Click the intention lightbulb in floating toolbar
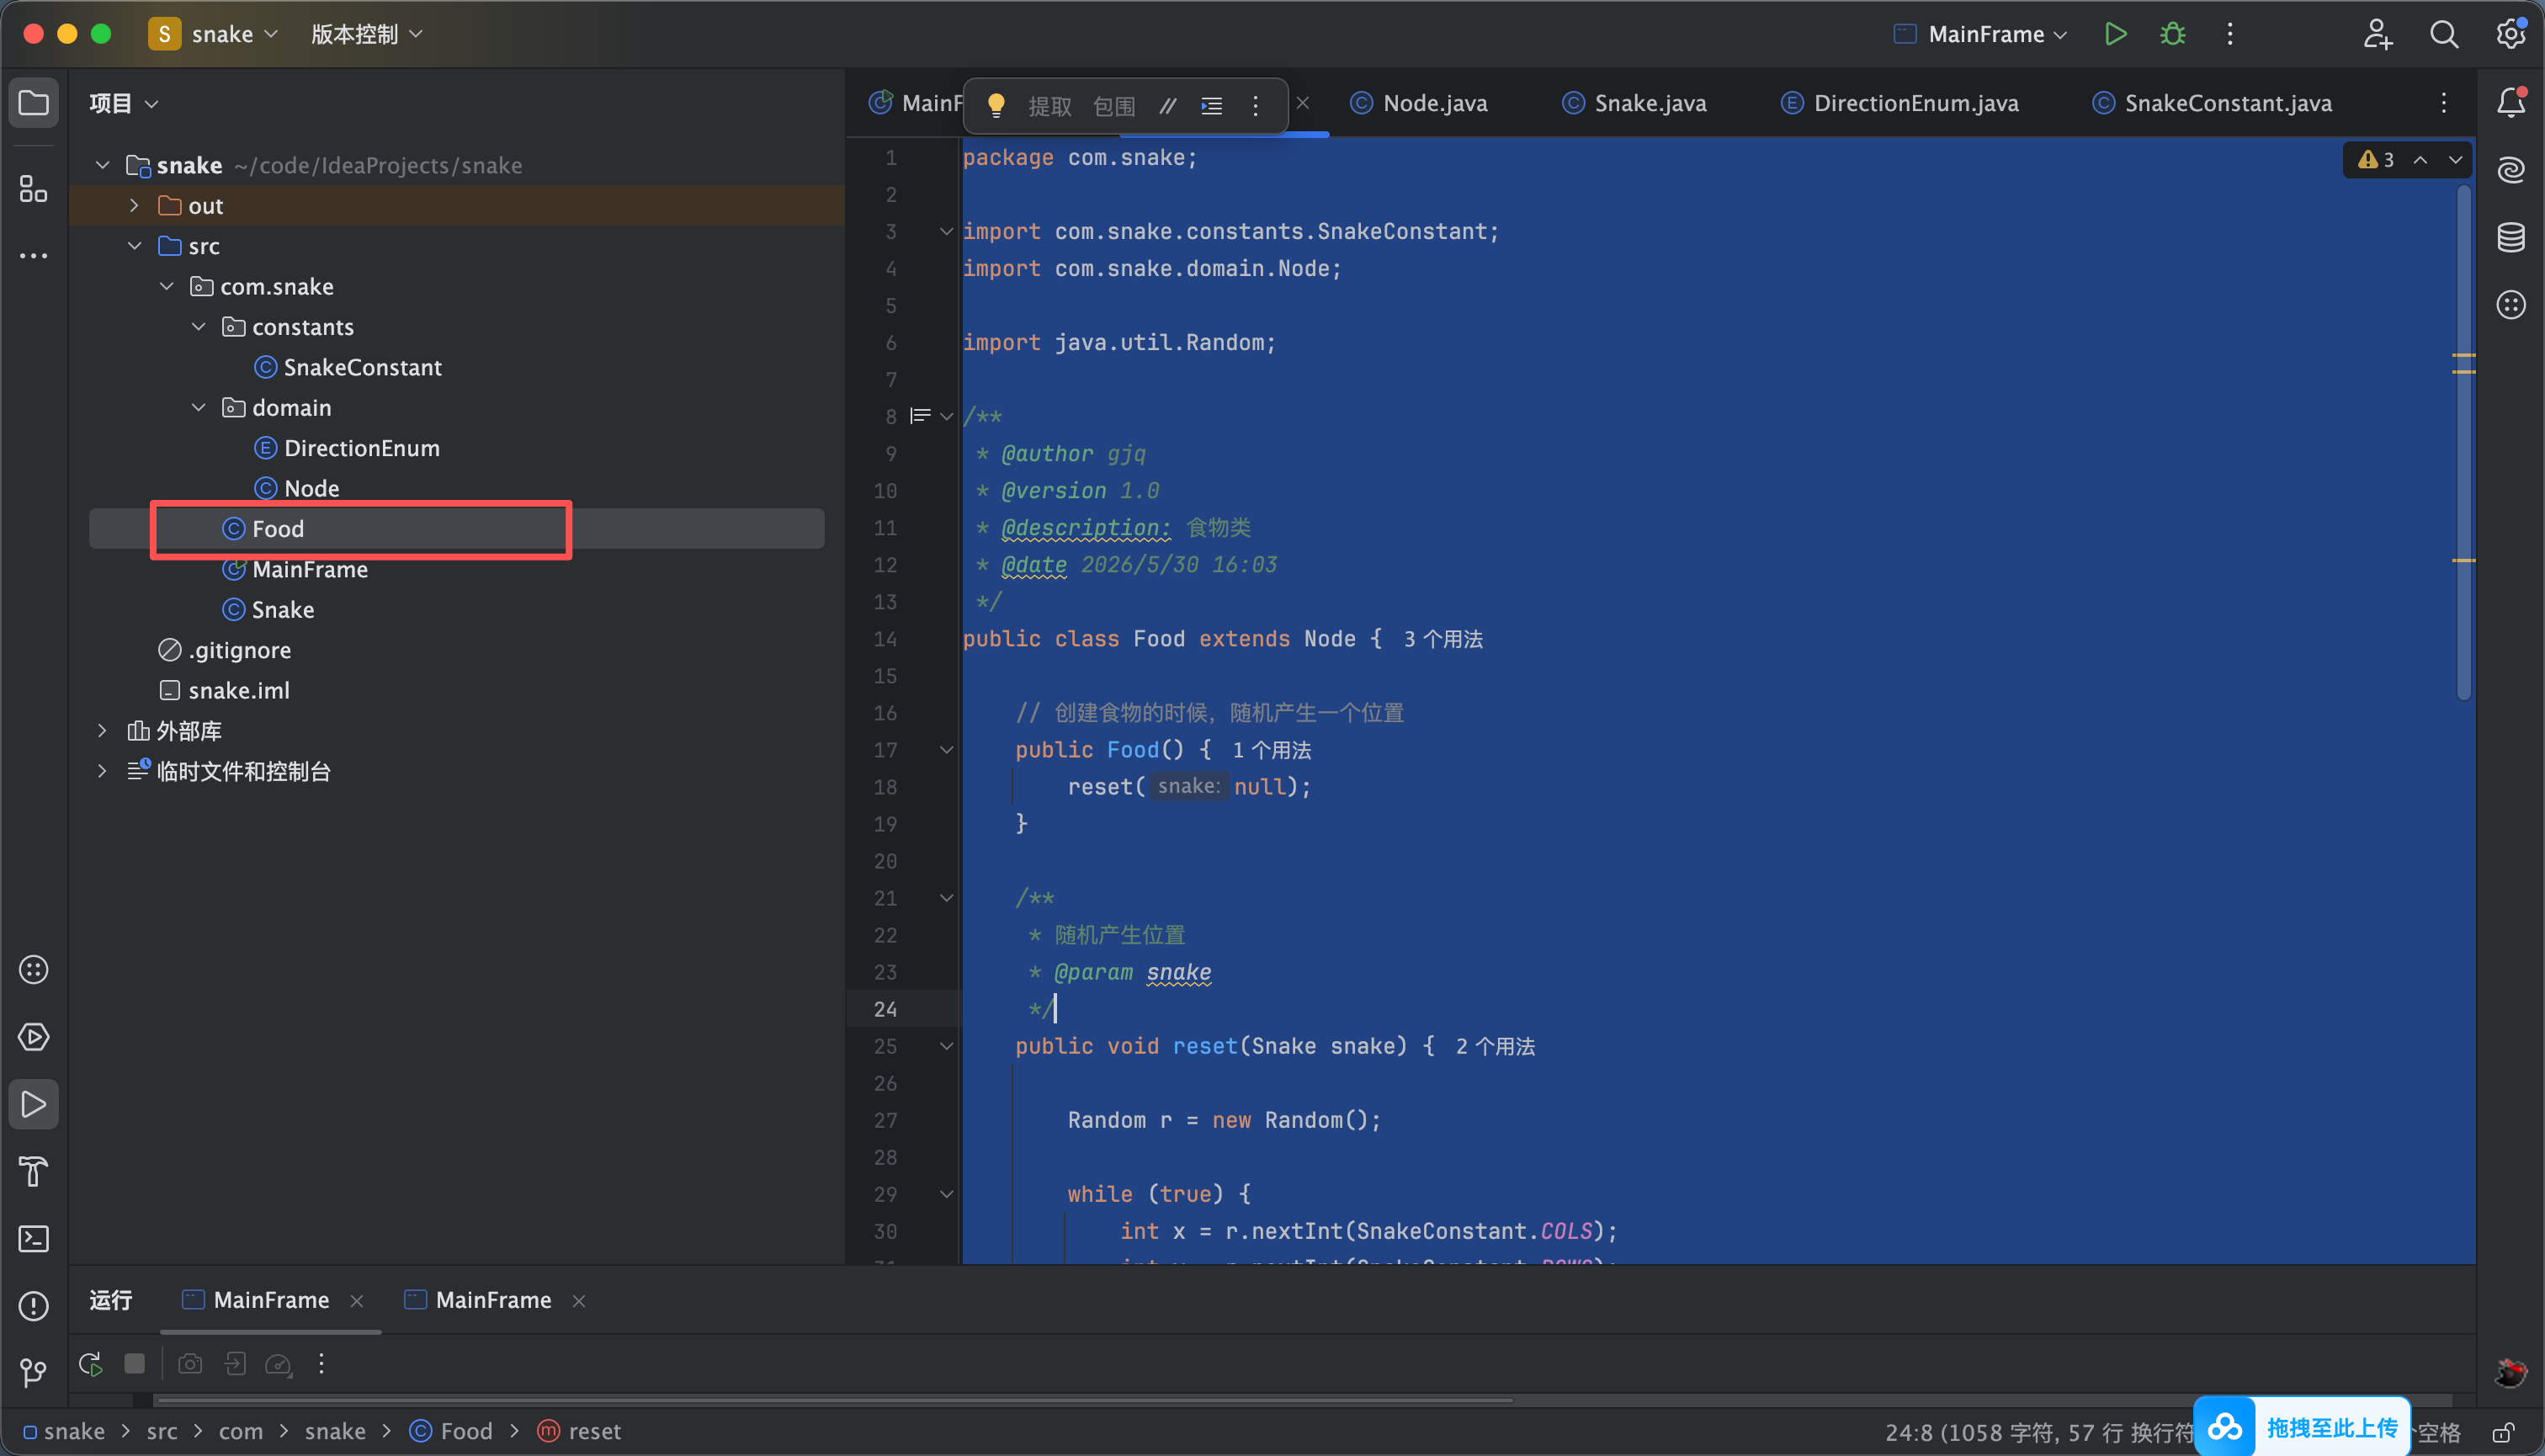Screen dimensions: 2545x1456 pos(996,105)
